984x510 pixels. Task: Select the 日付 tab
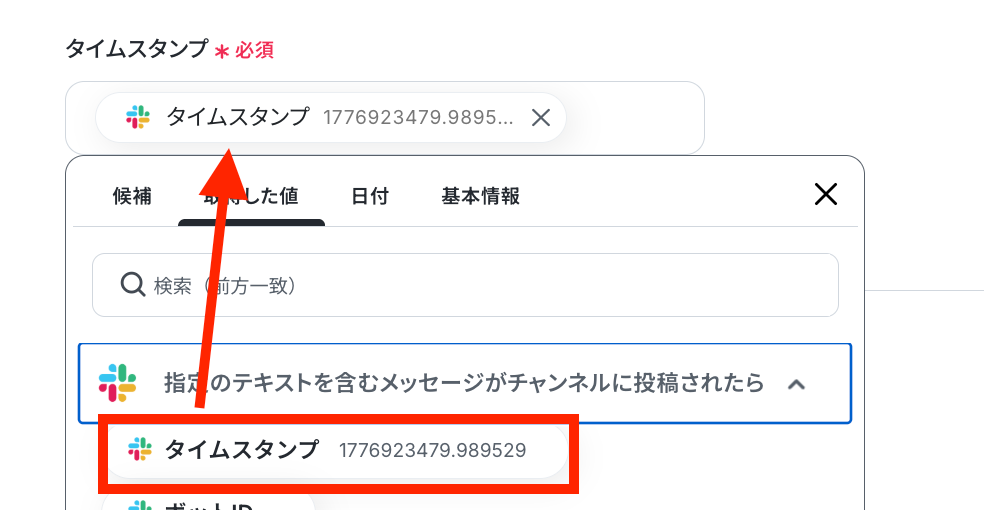click(x=369, y=196)
